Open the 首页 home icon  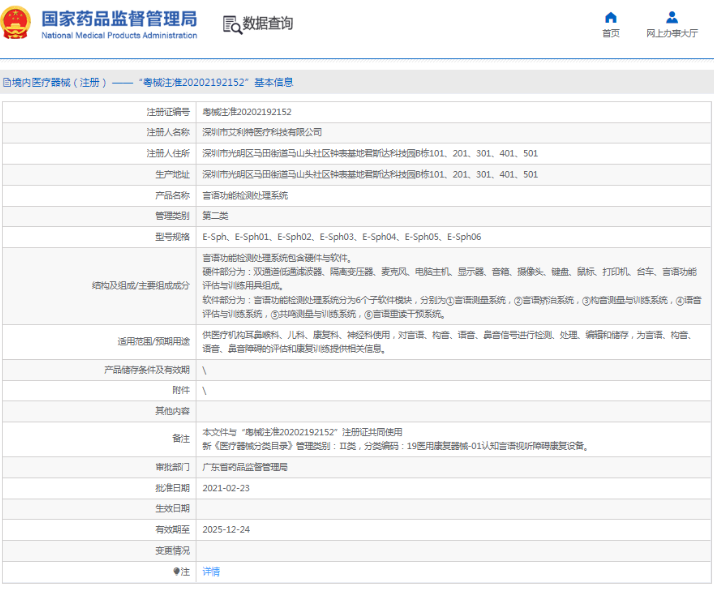coord(611,18)
